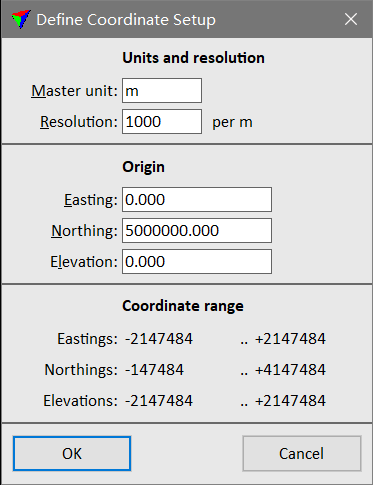Click into the Resolution value field

[x=162, y=121]
